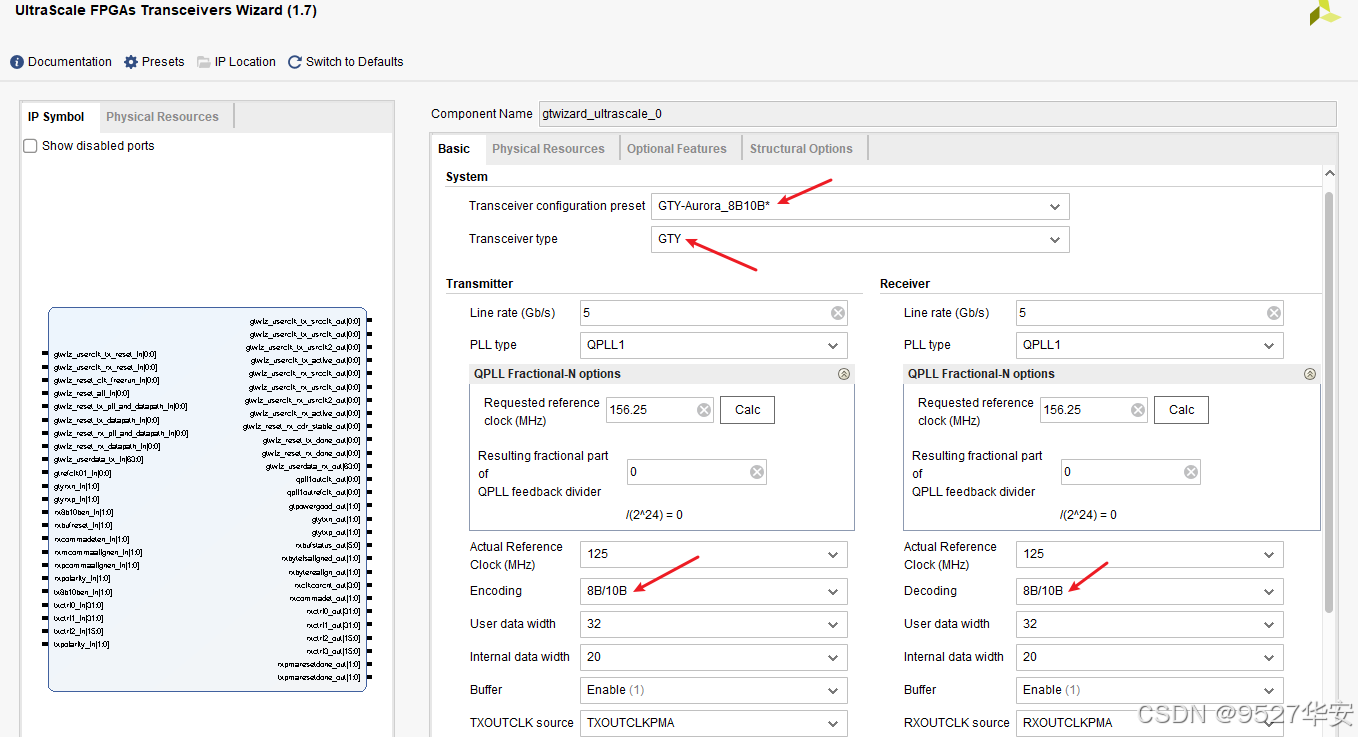Viewport: 1358px width, 737px height.
Task: Collapse Receiver QPLL Fractional-N options
Action: 1310,374
